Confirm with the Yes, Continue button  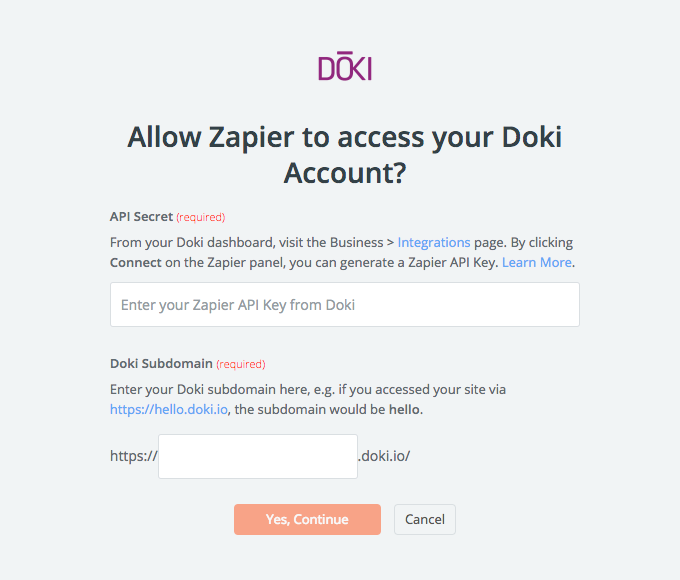pos(307,519)
